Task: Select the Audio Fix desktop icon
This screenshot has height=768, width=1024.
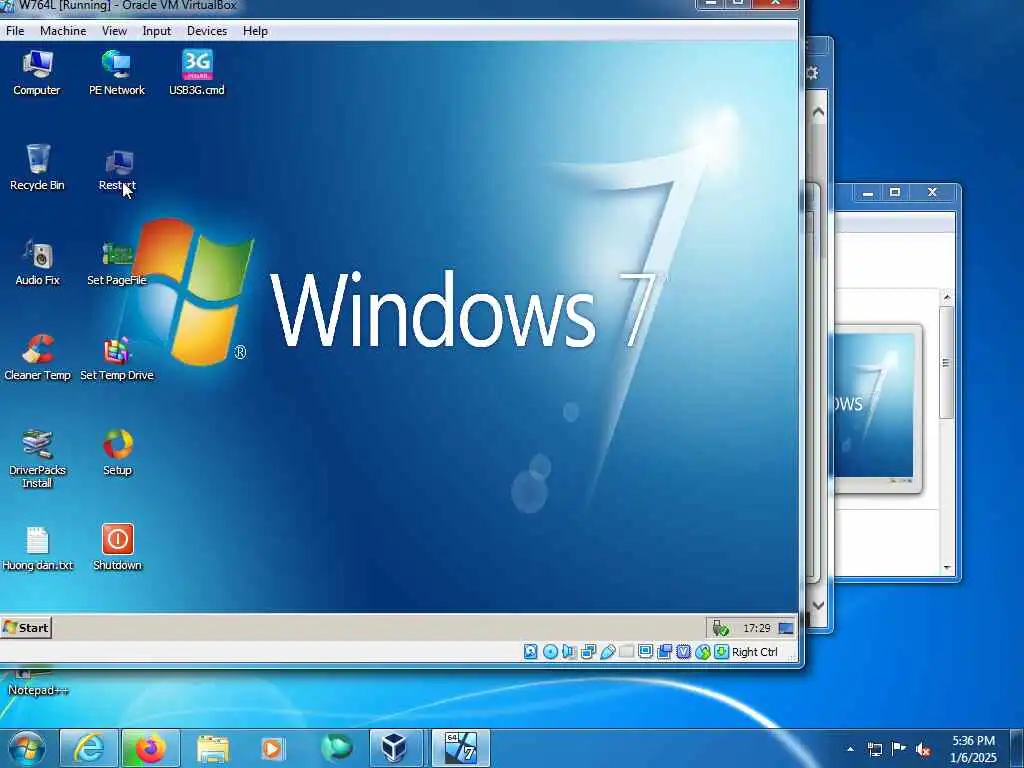Action: coord(37,263)
